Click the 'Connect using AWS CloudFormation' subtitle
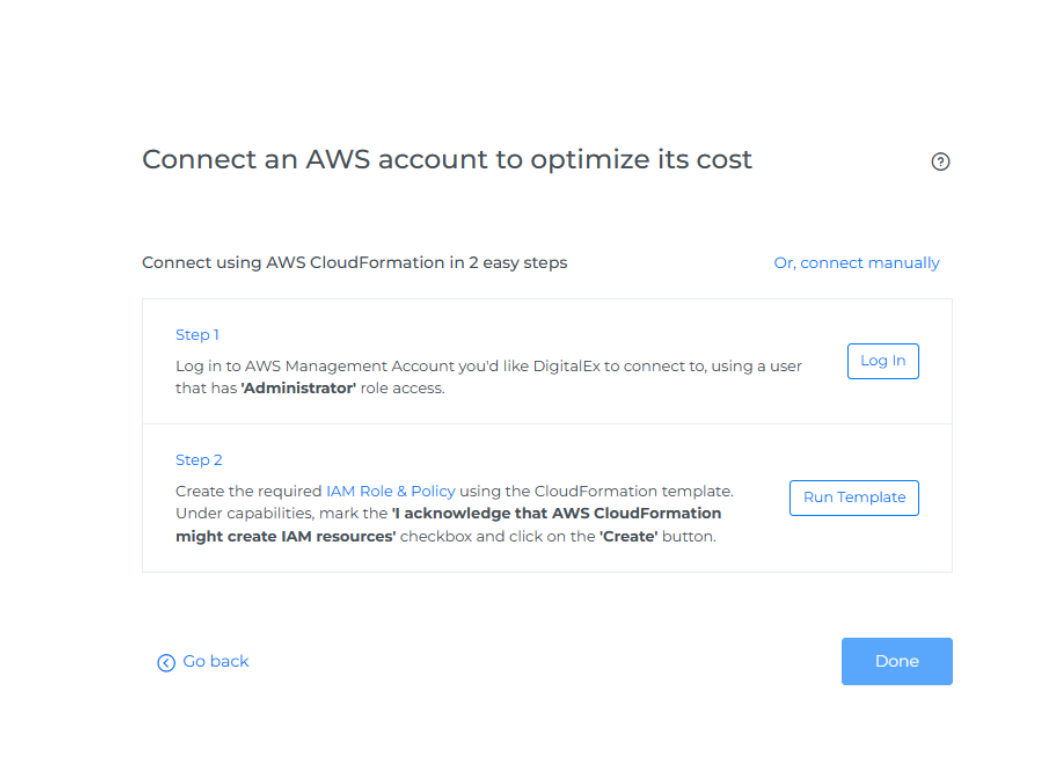1060x767 pixels. [x=354, y=263]
